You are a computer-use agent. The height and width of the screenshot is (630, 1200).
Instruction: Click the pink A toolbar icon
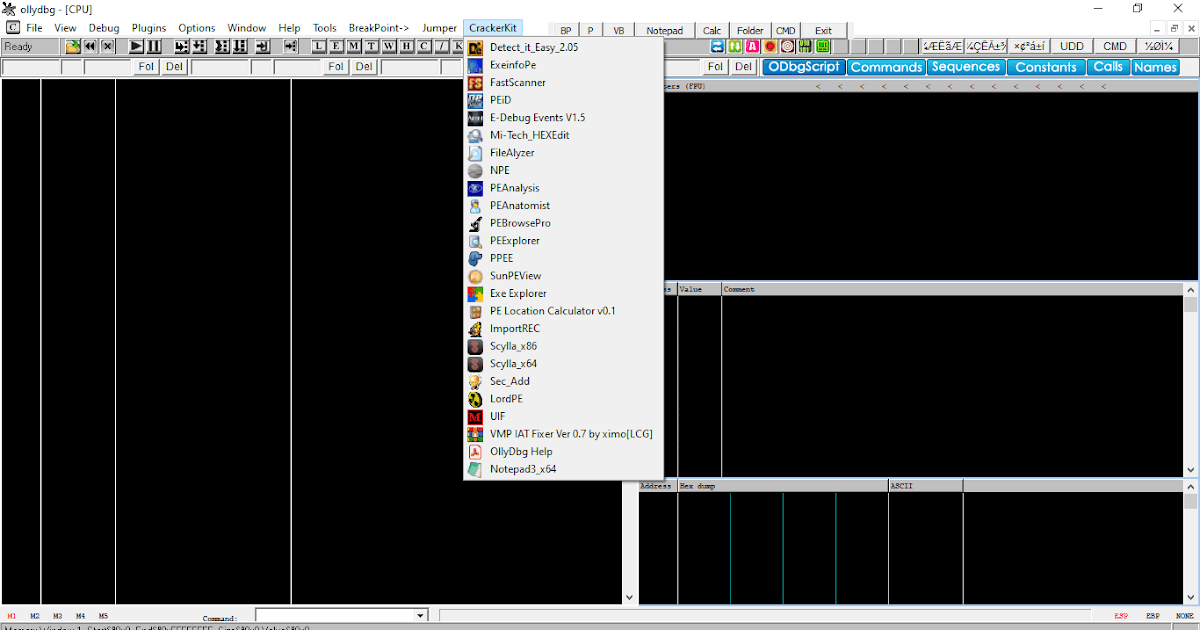[x=752, y=46]
